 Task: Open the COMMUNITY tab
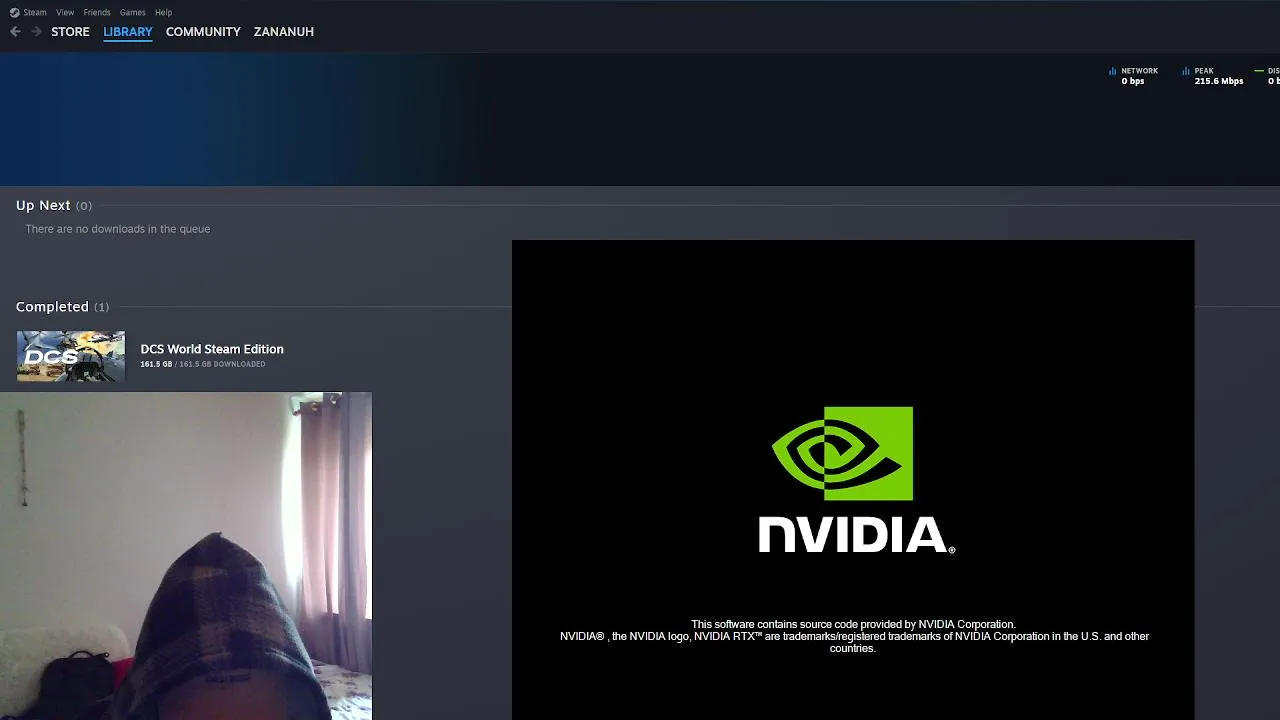point(203,32)
